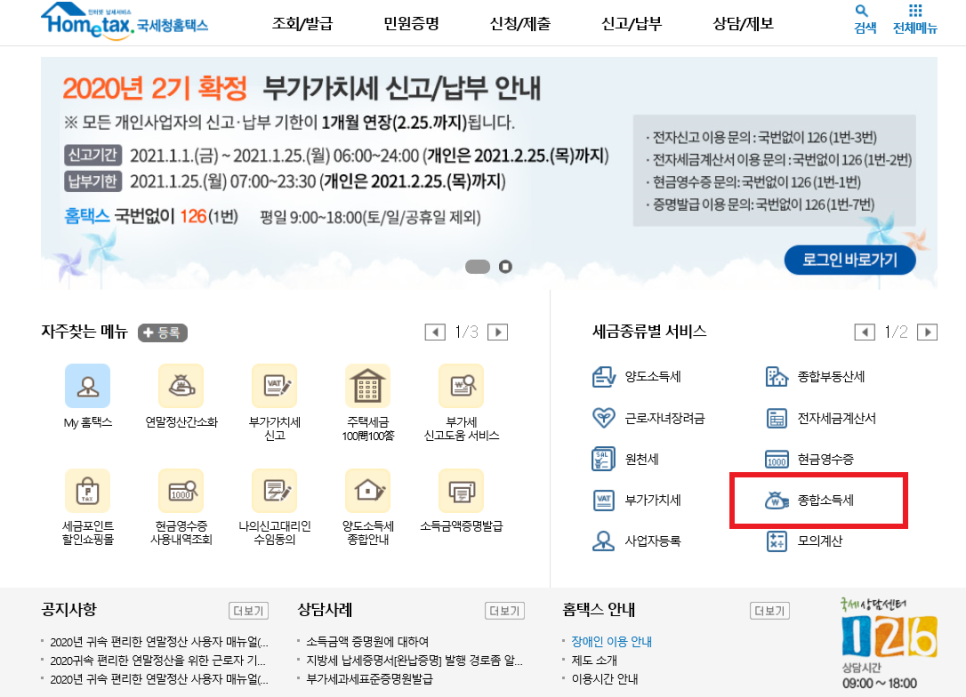Image resolution: width=966 pixels, height=697 pixels.
Task: Select the second banner slide indicator
Action: (505, 267)
